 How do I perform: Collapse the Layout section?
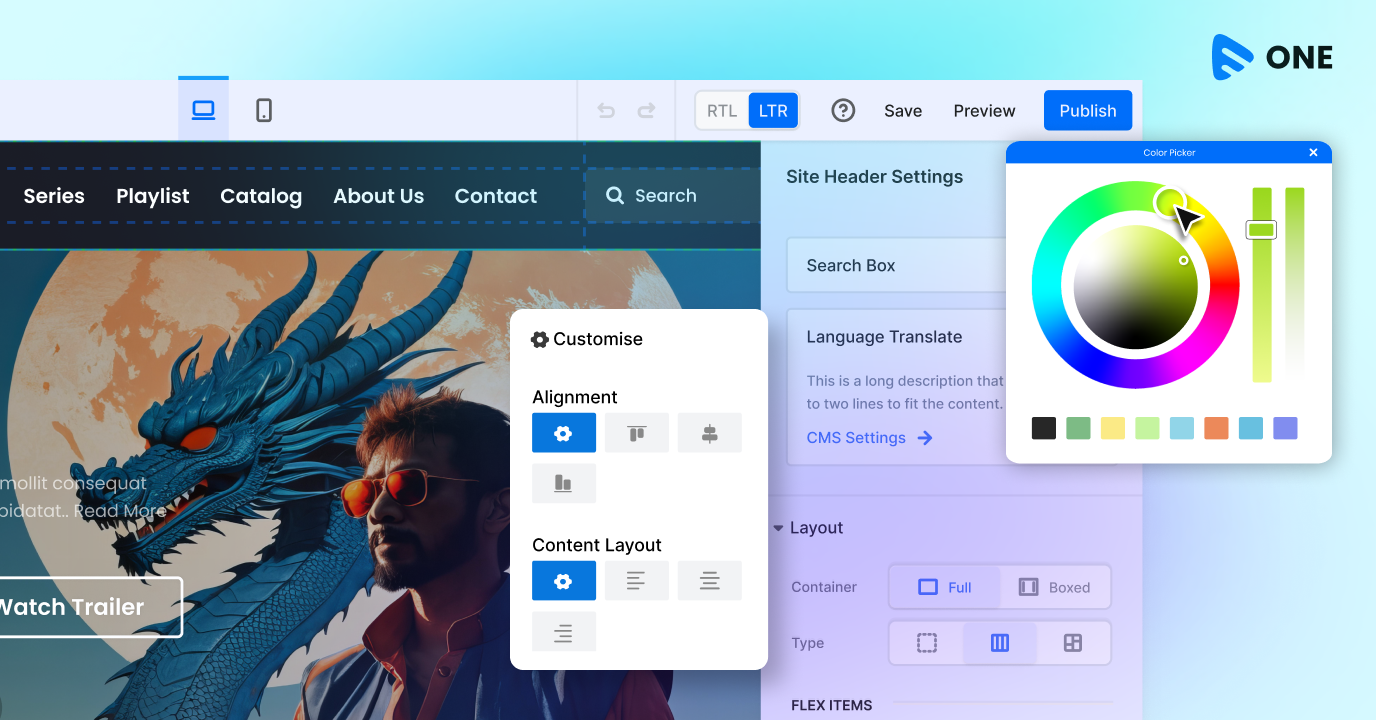pyautogui.click(x=808, y=528)
